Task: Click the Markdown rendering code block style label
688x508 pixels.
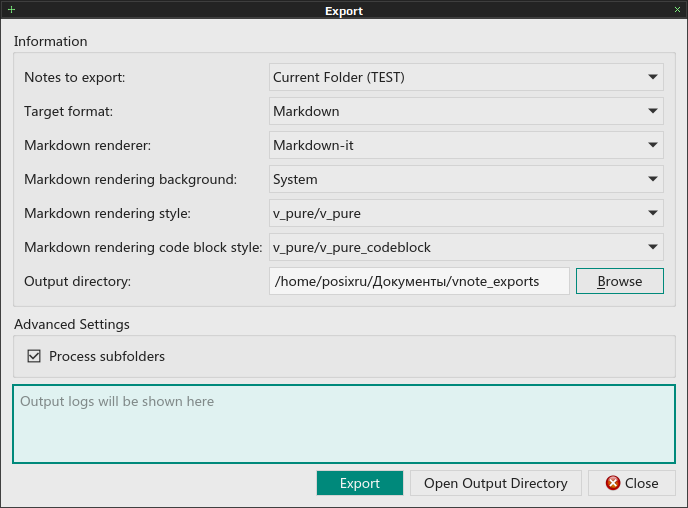Action: 143,247
